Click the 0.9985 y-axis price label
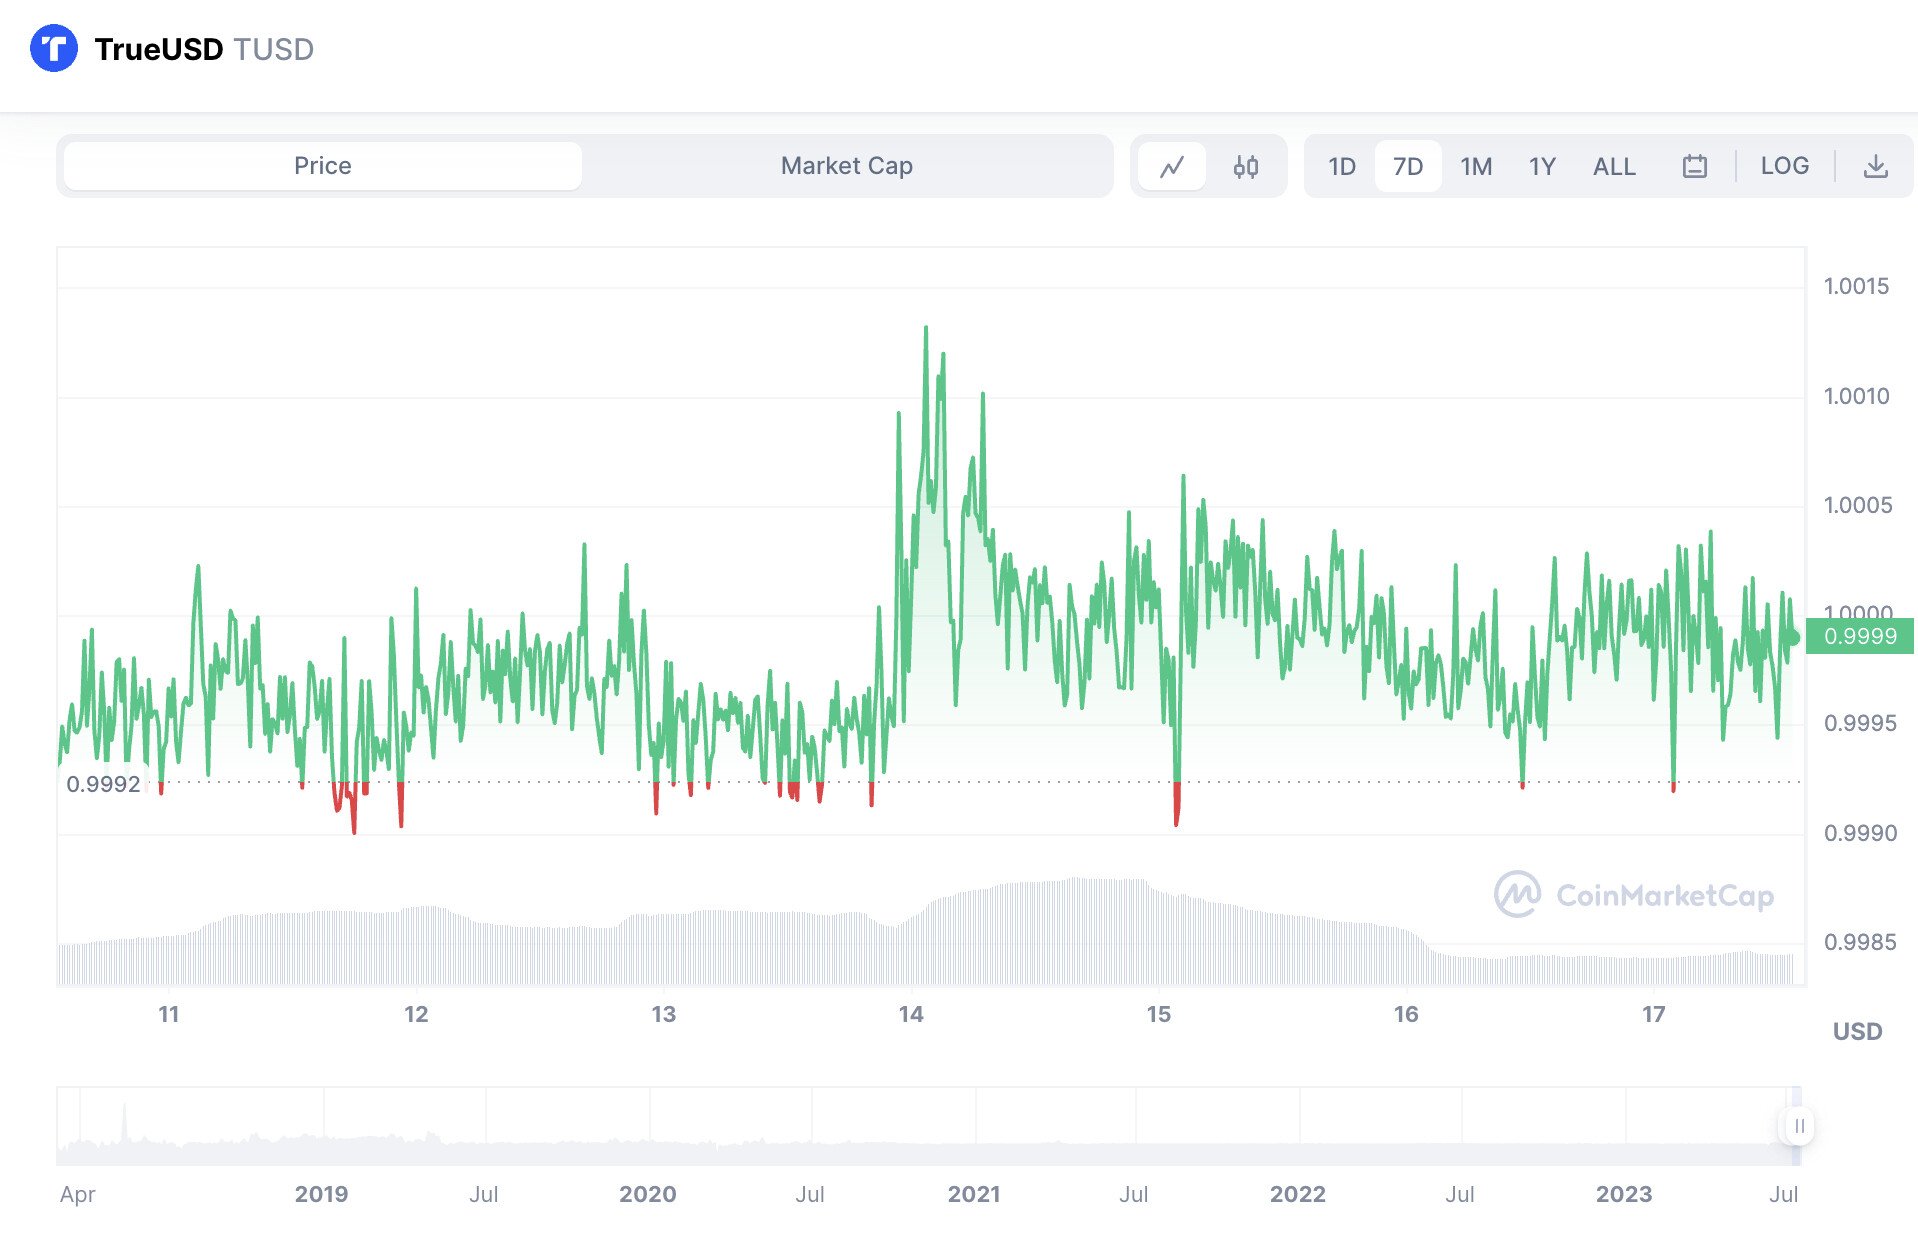1918x1234 pixels. pos(1859,942)
